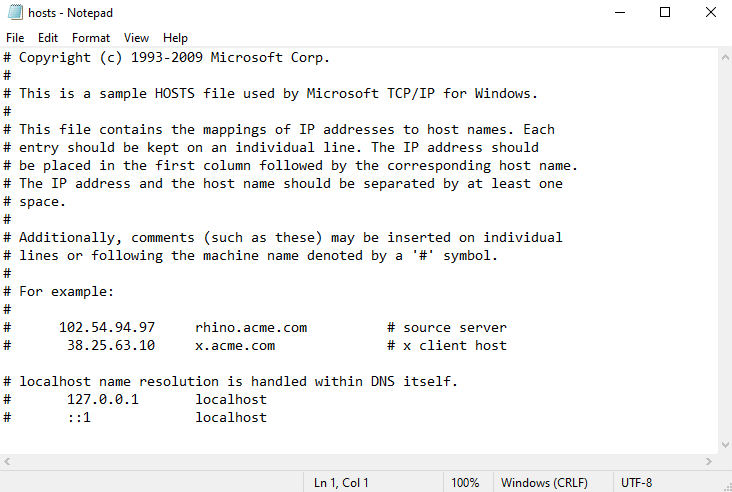Click the Notepad icon in the title bar
The height and width of the screenshot is (492, 732).
[13, 13]
